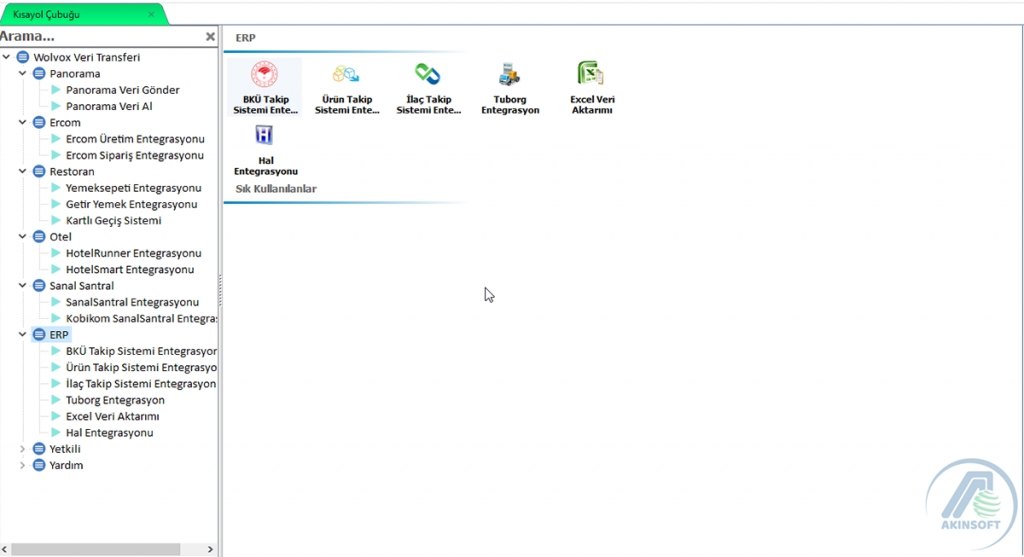
Task: Select İlaç Takip Sistemi Entegrasyonu tree item
Action: [x=141, y=384]
